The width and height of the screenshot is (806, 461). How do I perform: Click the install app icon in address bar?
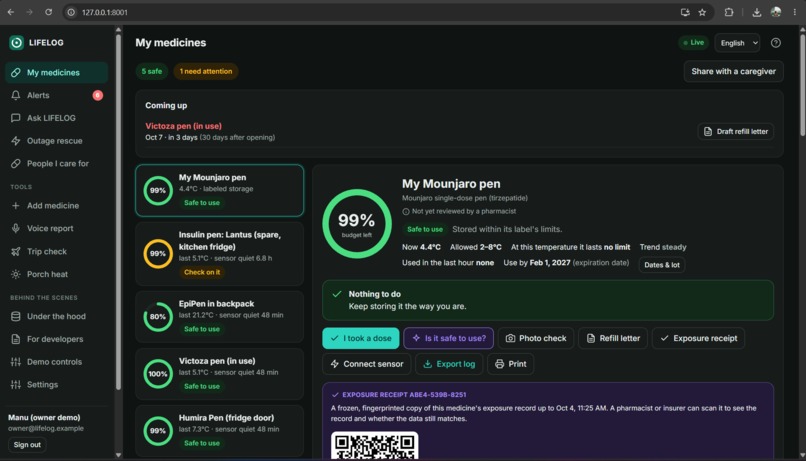tap(685, 12)
